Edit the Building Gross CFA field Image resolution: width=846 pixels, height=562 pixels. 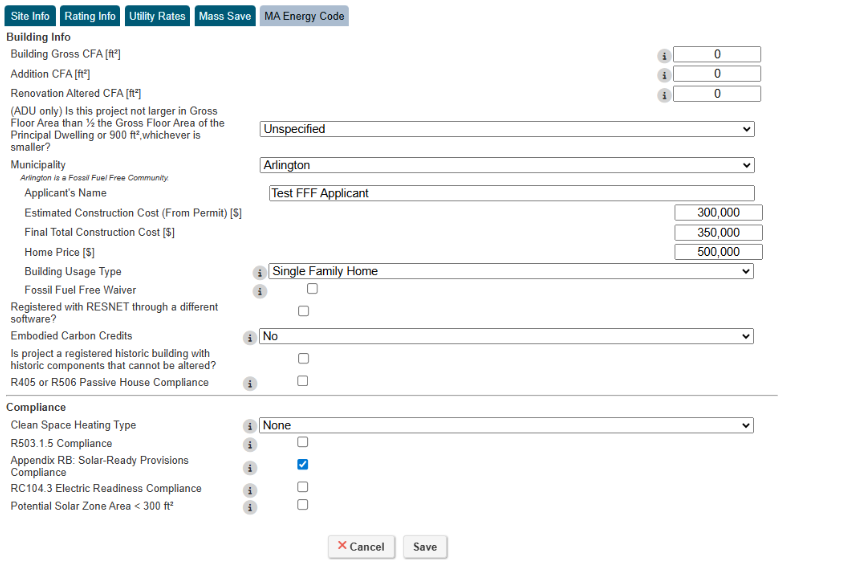click(717, 54)
